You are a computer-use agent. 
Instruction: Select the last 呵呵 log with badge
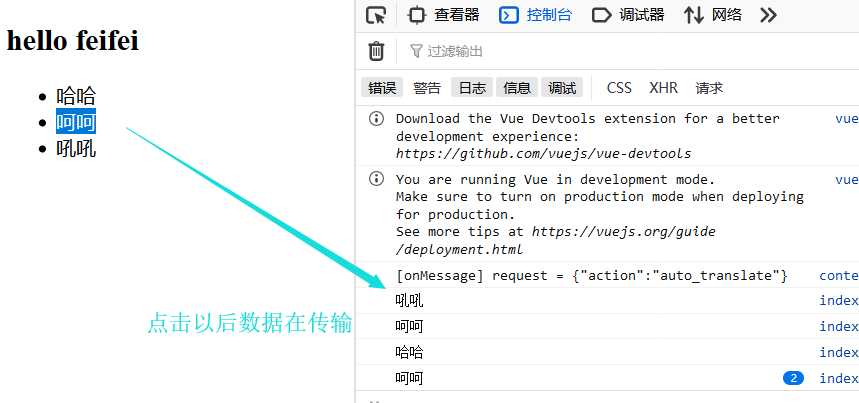pyautogui.click(x=409, y=378)
